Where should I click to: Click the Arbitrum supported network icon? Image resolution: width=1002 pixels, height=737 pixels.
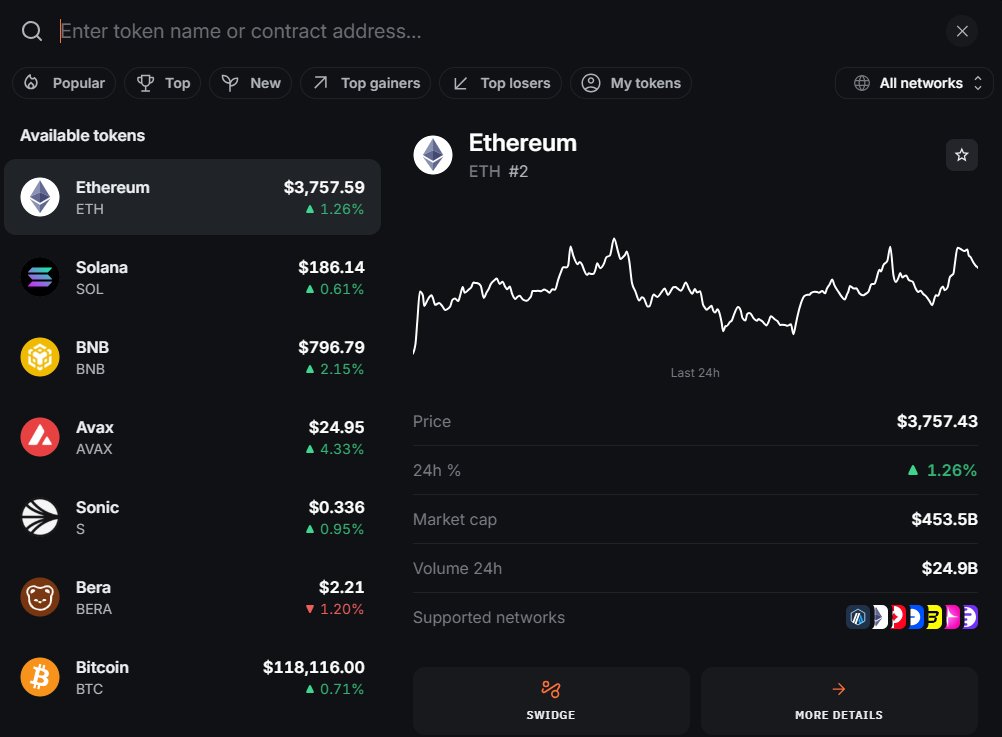(858, 617)
